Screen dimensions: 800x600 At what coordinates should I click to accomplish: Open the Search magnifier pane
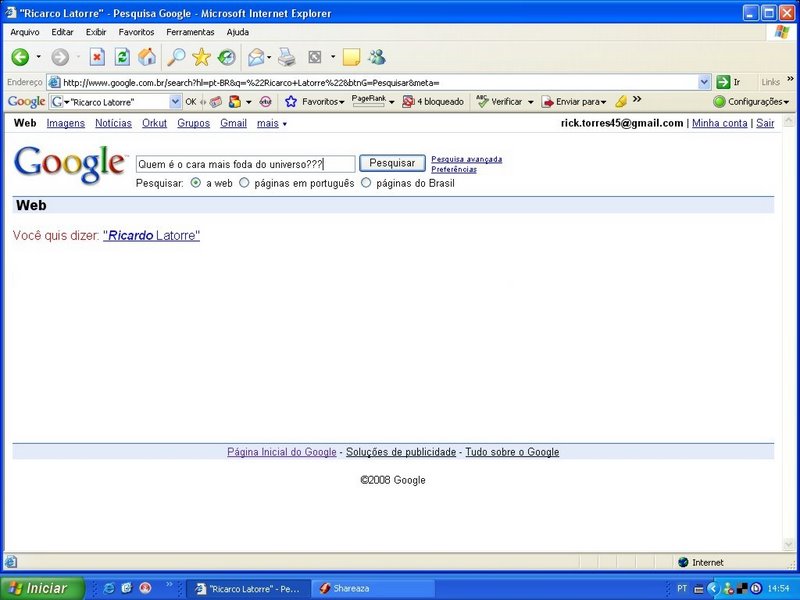click(x=176, y=57)
